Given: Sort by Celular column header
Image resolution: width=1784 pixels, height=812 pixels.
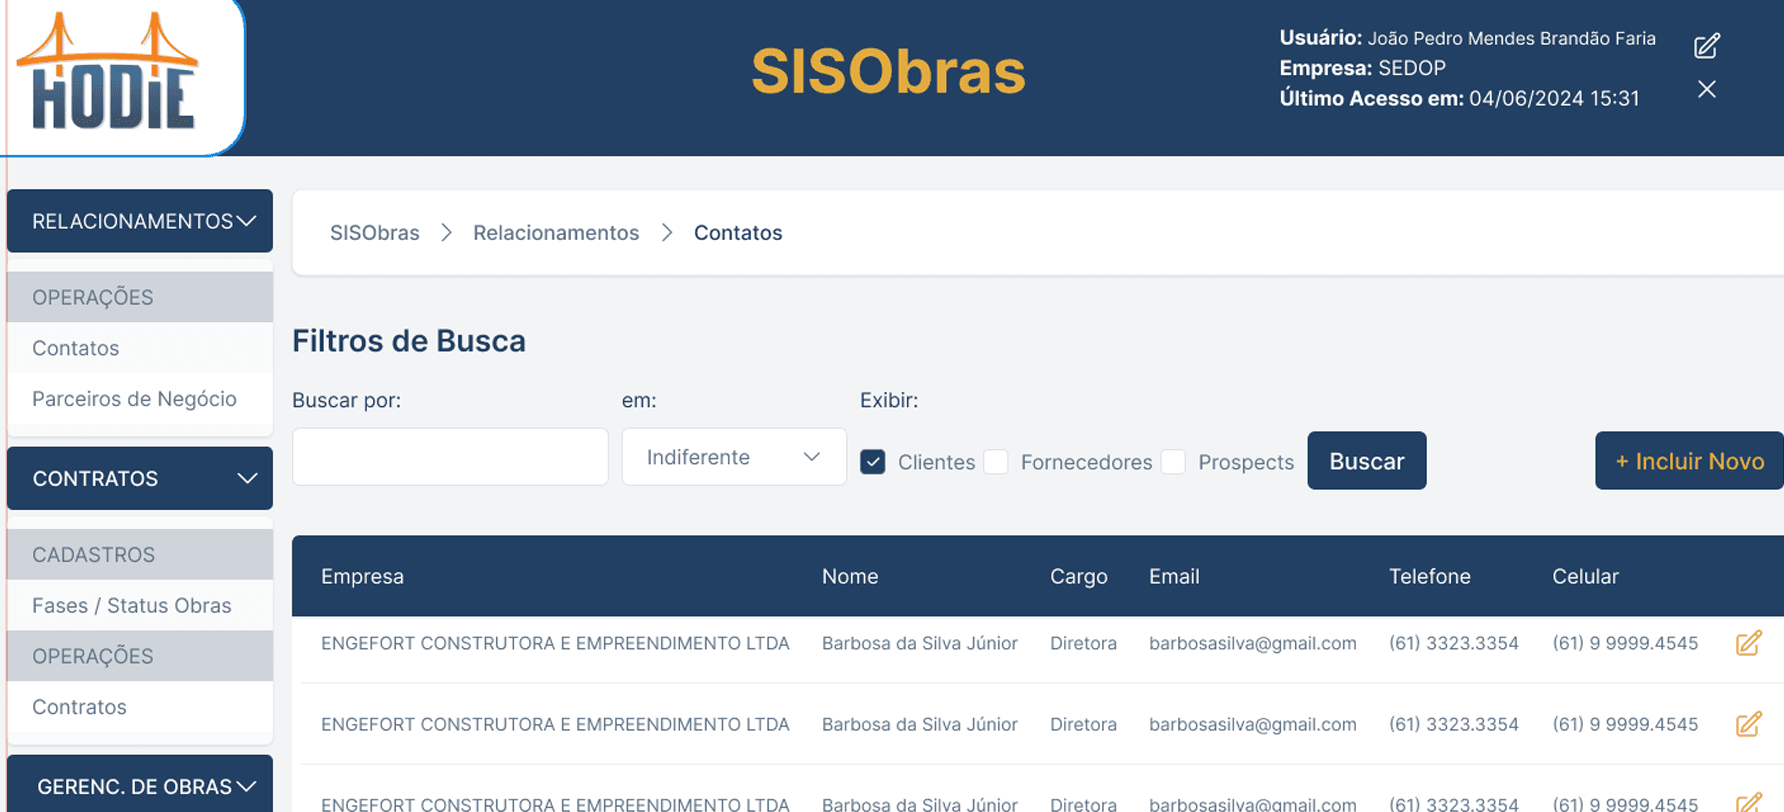Looking at the screenshot, I should coord(1585,576).
